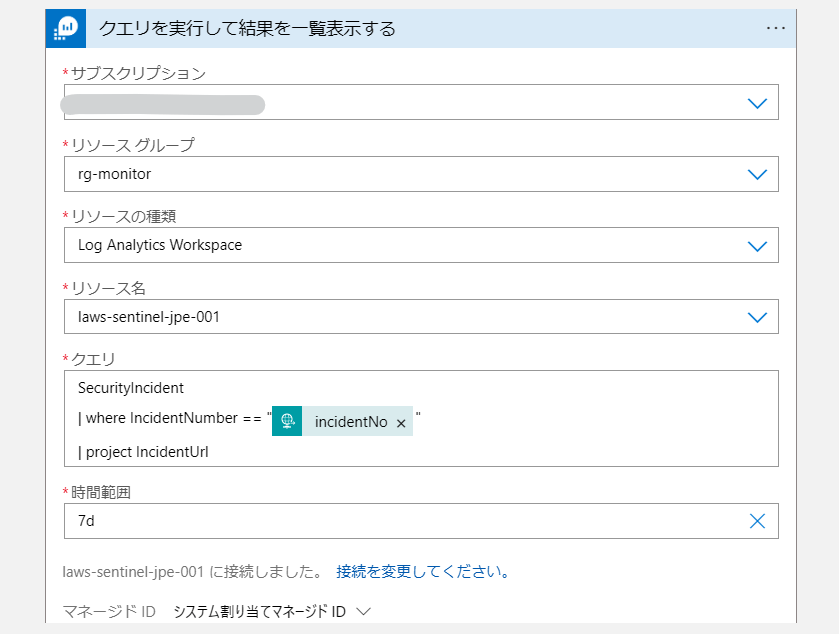This screenshot has width=839, height=634.
Task: Click the project IncidentUrl query line
Action: 143,452
